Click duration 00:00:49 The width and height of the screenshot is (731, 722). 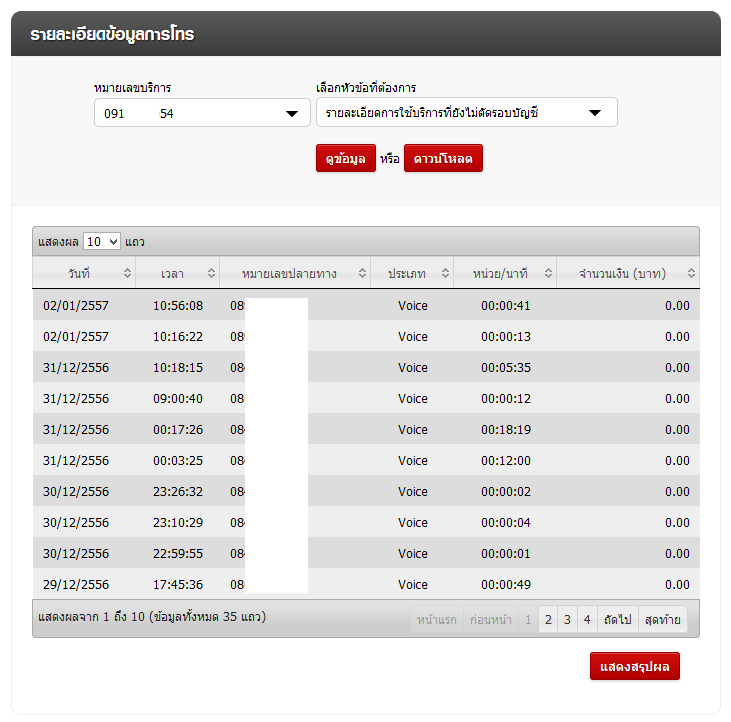pyautogui.click(x=506, y=584)
